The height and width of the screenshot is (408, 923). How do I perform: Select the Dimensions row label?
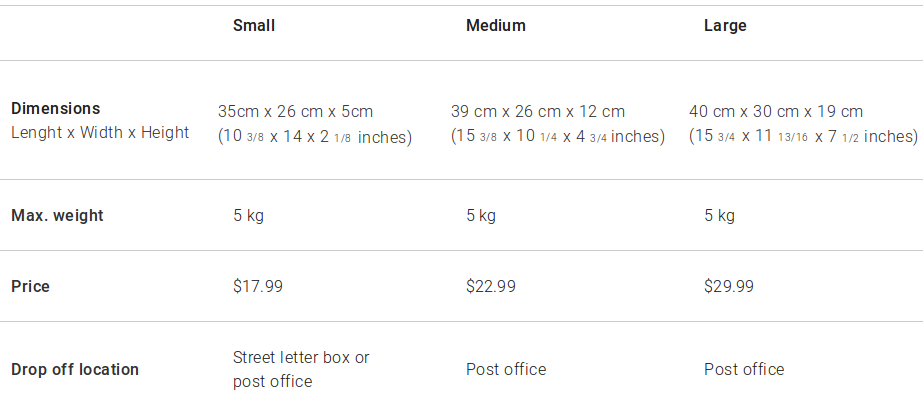coord(56,108)
